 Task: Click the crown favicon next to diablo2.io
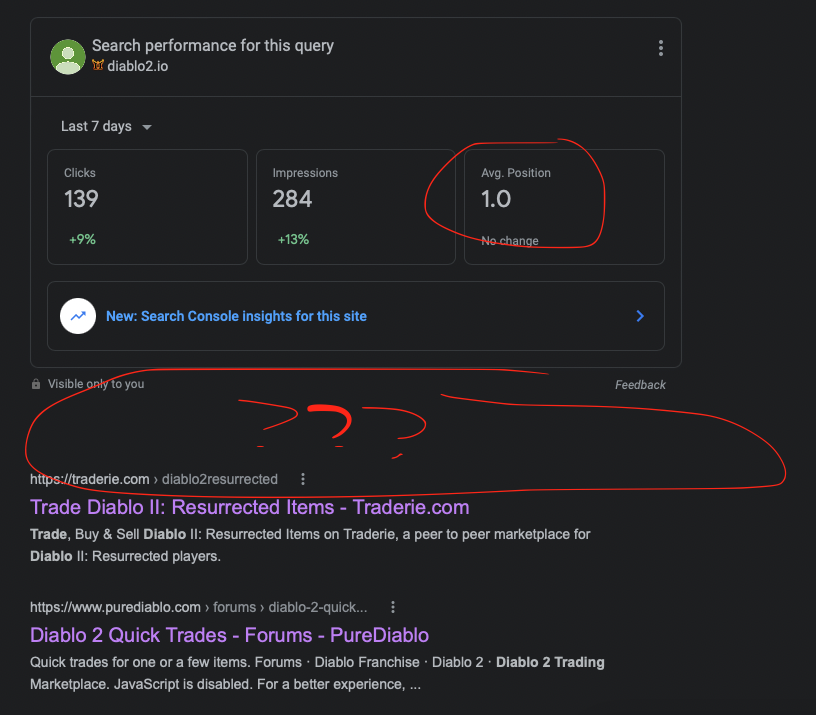(98, 66)
